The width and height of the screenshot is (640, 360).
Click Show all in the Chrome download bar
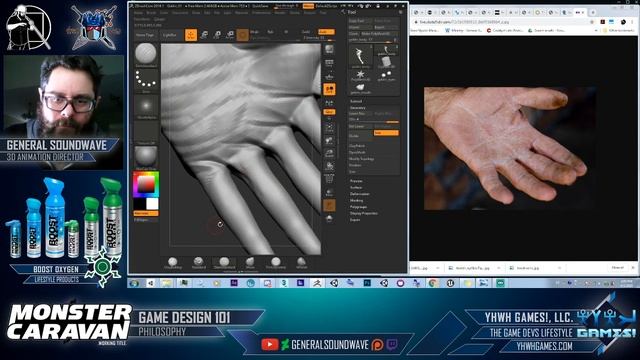(x=617, y=268)
